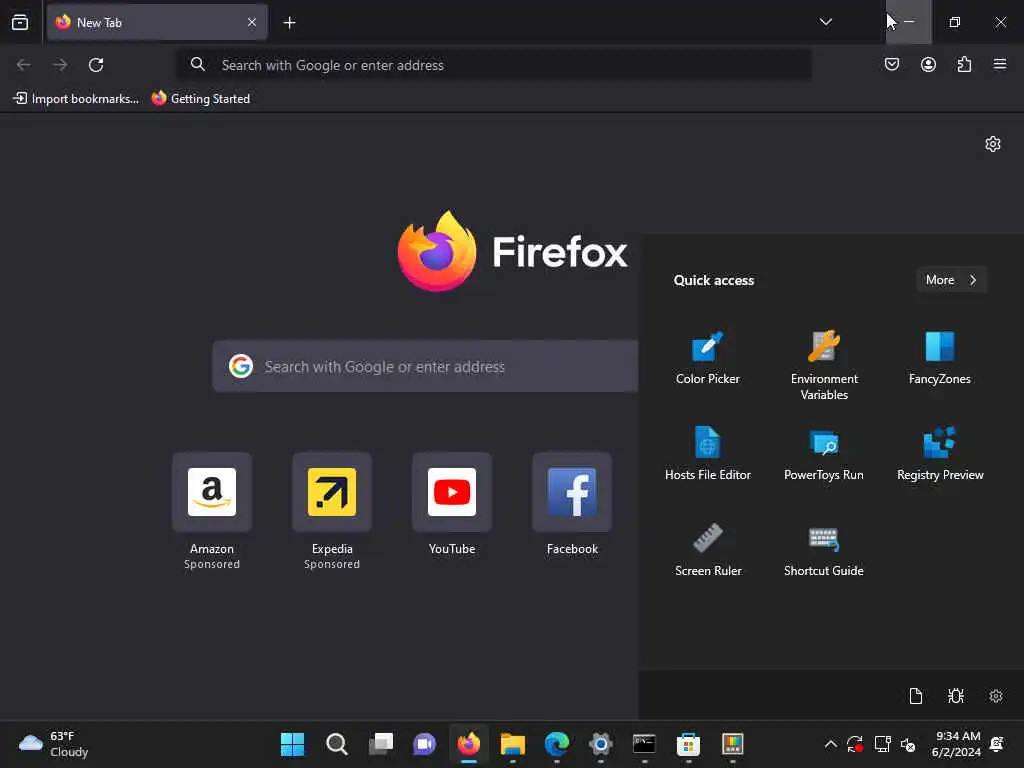Open a new Firefox tab with plus
1024x768 pixels.
click(289, 23)
